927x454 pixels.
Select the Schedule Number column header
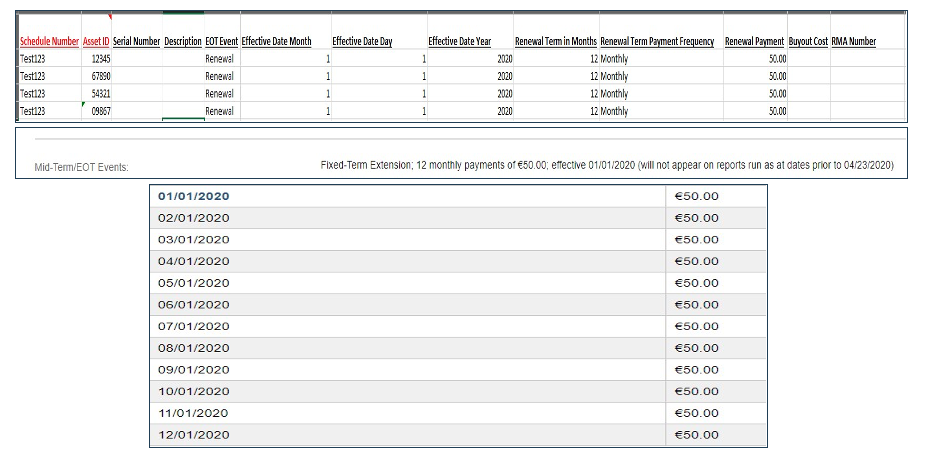coord(50,42)
